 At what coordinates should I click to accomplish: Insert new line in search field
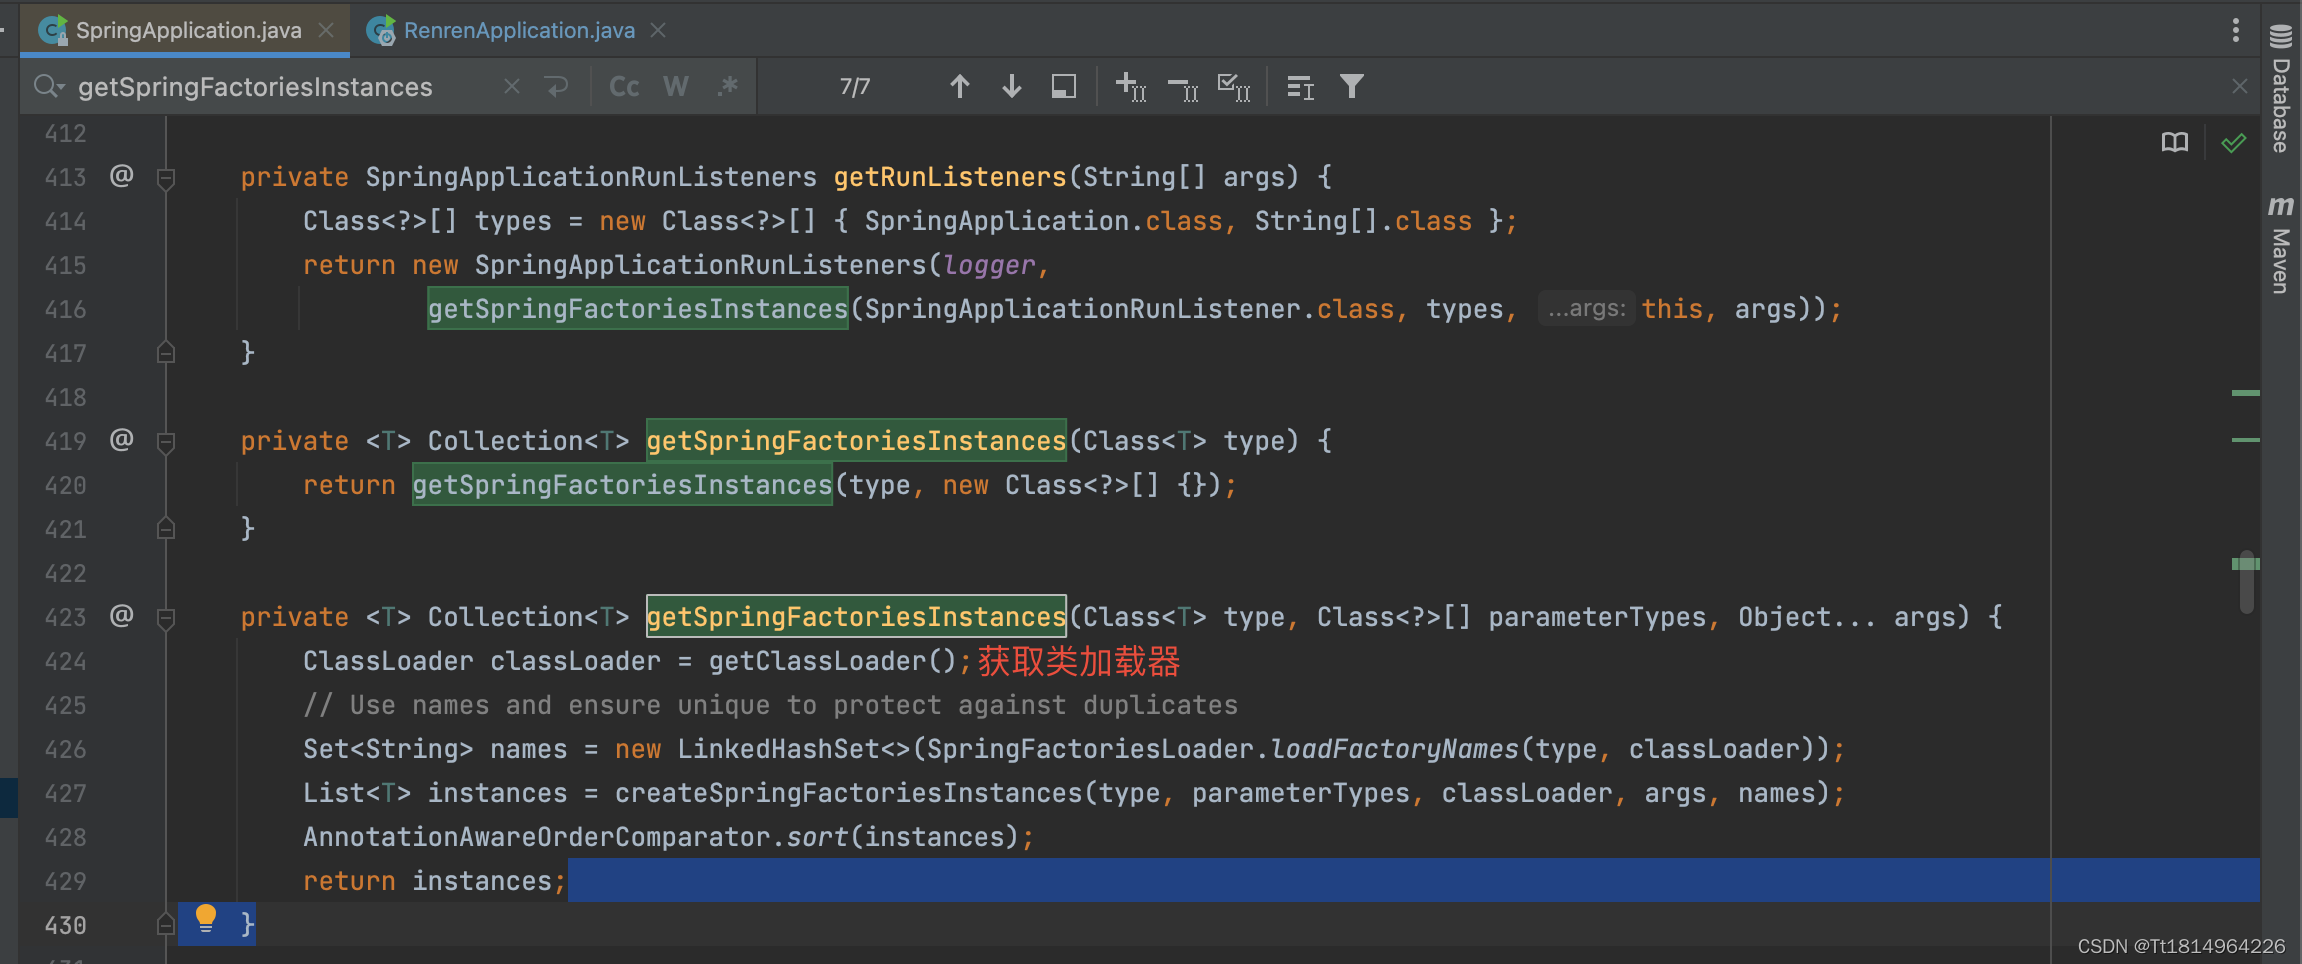click(x=557, y=87)
